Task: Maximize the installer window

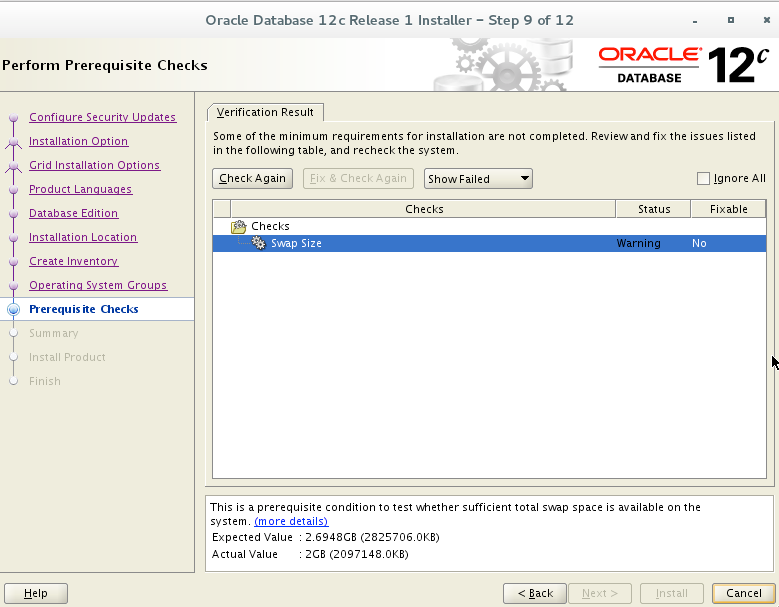Action: coord(731,20)
